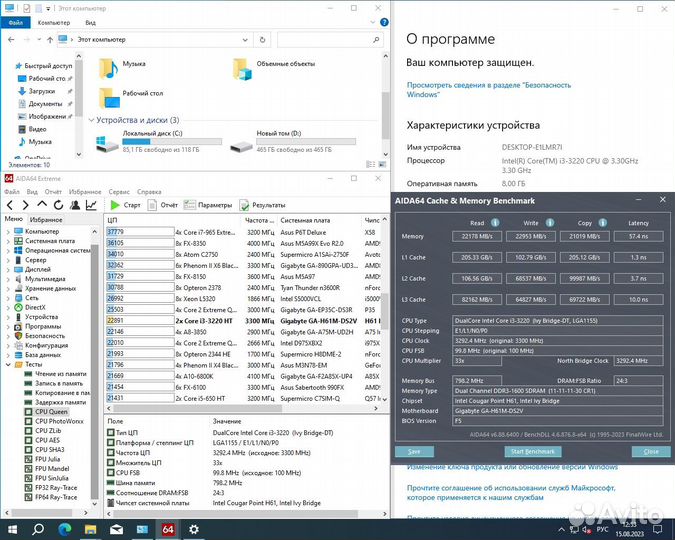The height and width of the screenshot is (540, 675).
Task: Open AIDA64 graph chart icon
Action: pyautogui.click(x=91, y=205)
